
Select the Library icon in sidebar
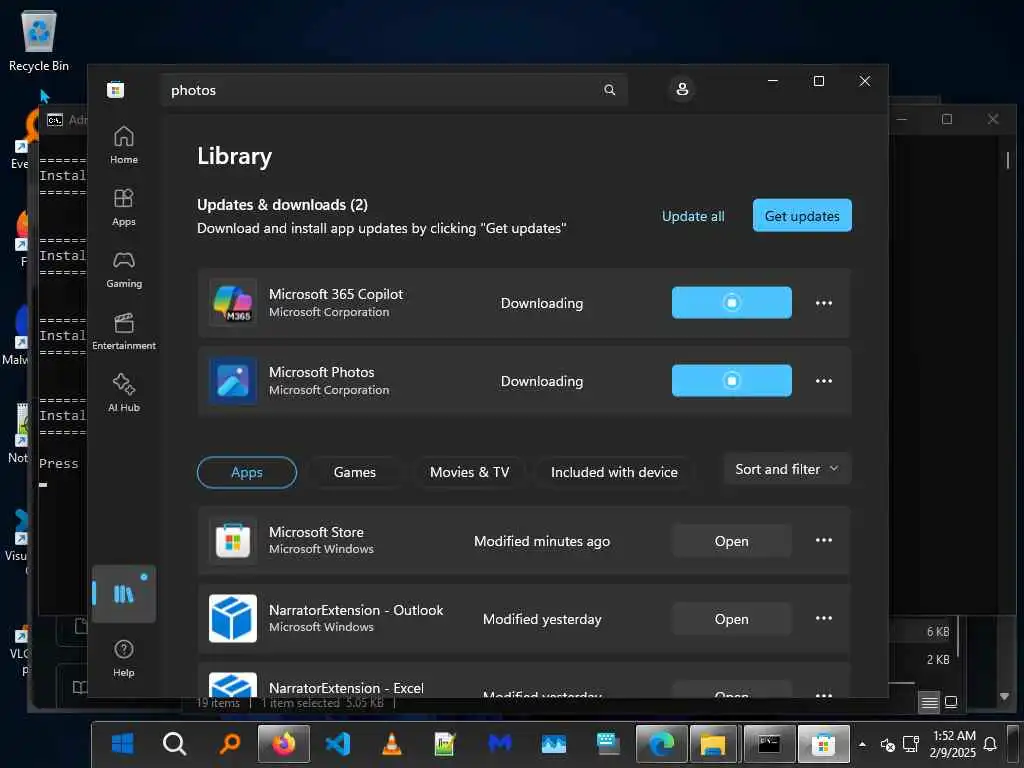tap(123, 594)
